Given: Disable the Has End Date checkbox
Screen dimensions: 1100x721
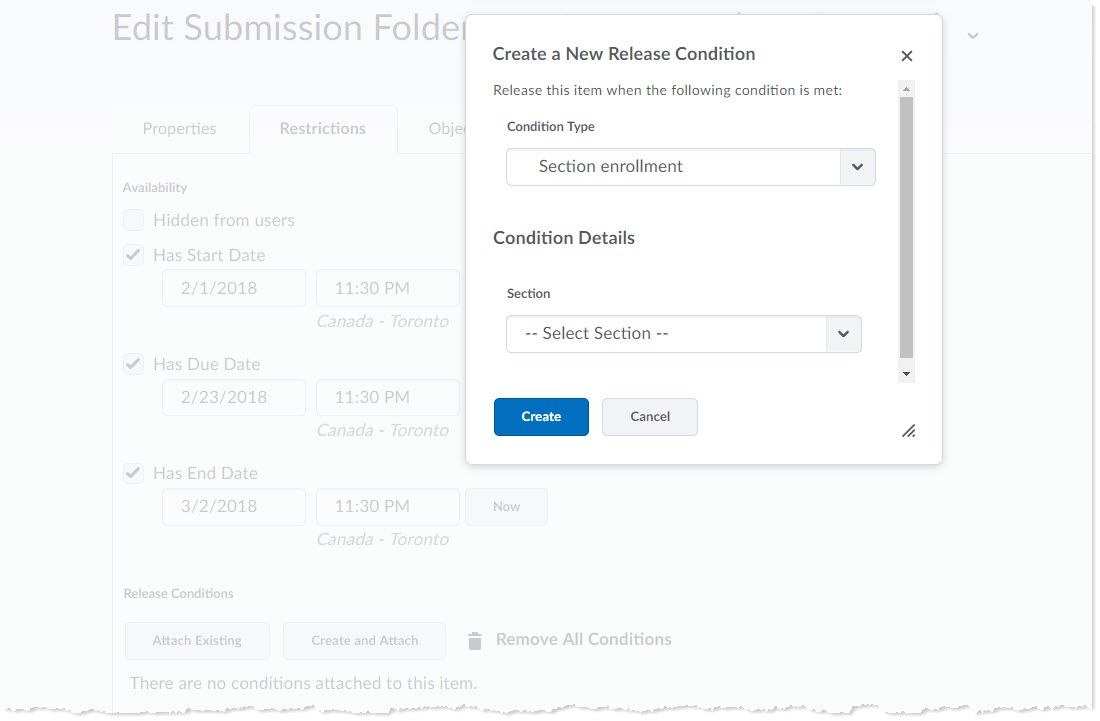Looking at the screenshot, I should [133, 474].
